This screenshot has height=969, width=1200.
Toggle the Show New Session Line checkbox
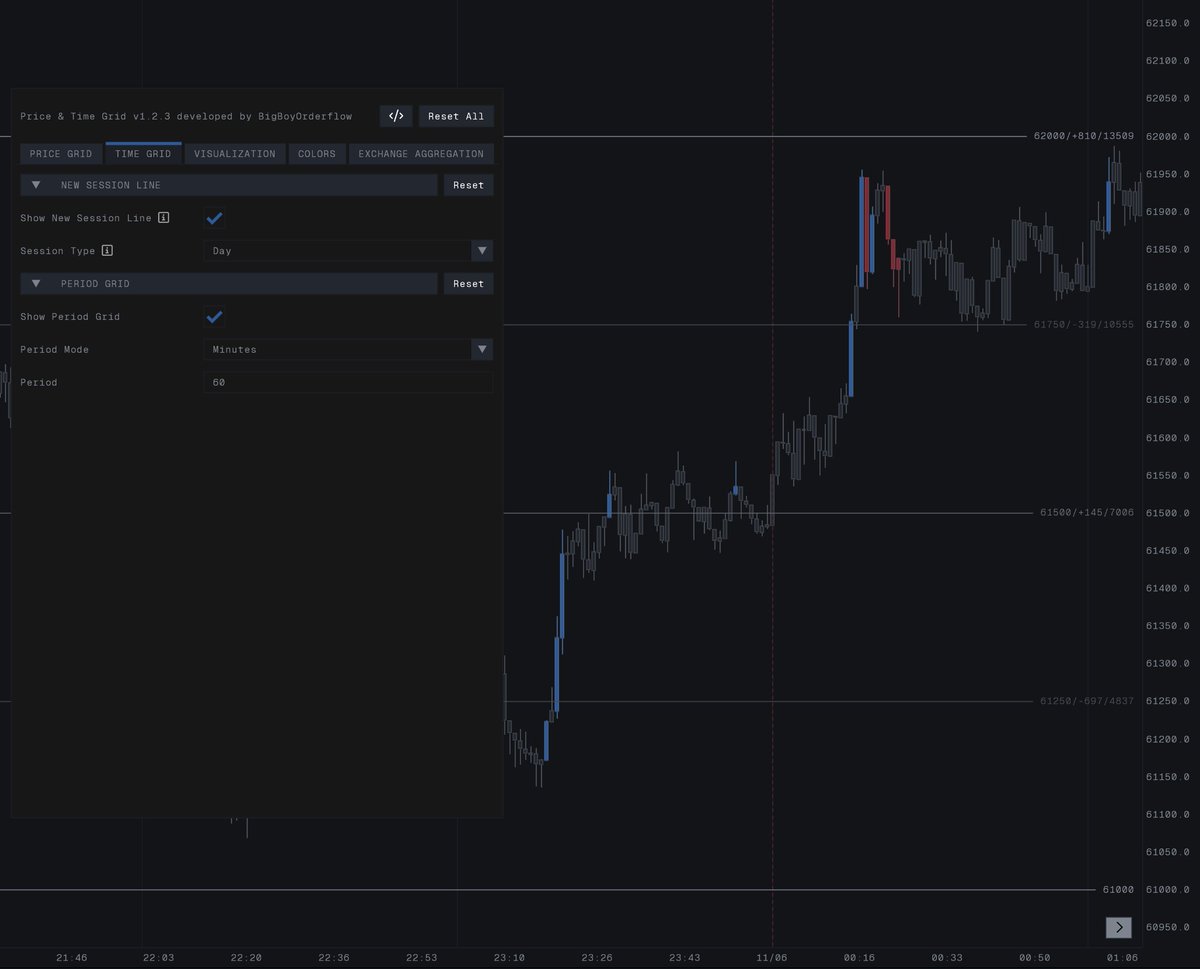(214, 218)
